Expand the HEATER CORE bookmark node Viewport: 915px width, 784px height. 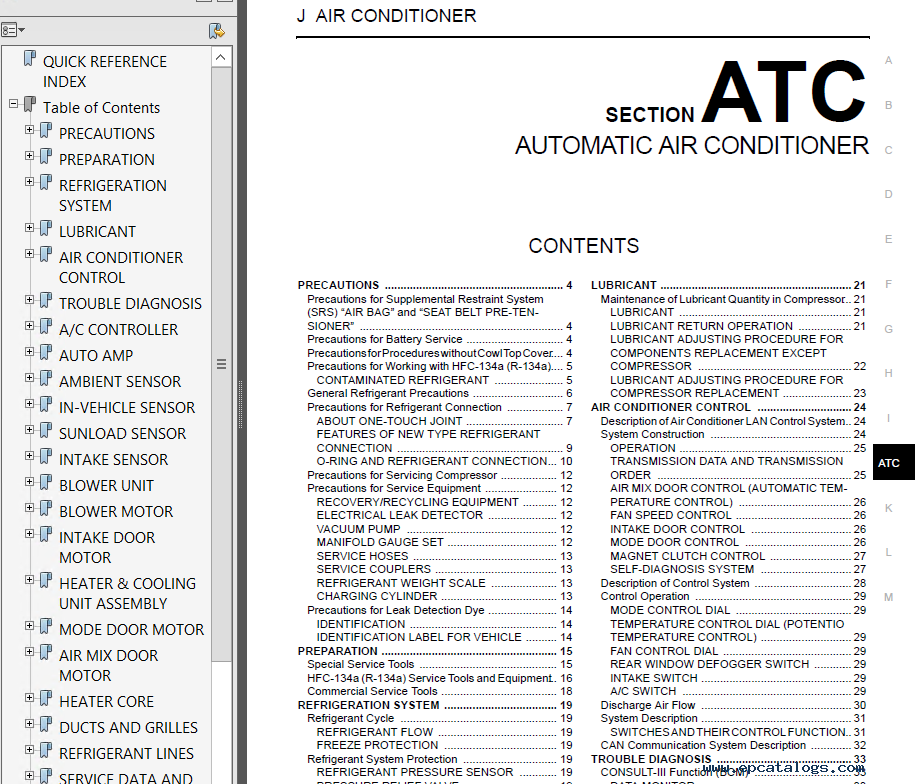[x=29, y=698]
